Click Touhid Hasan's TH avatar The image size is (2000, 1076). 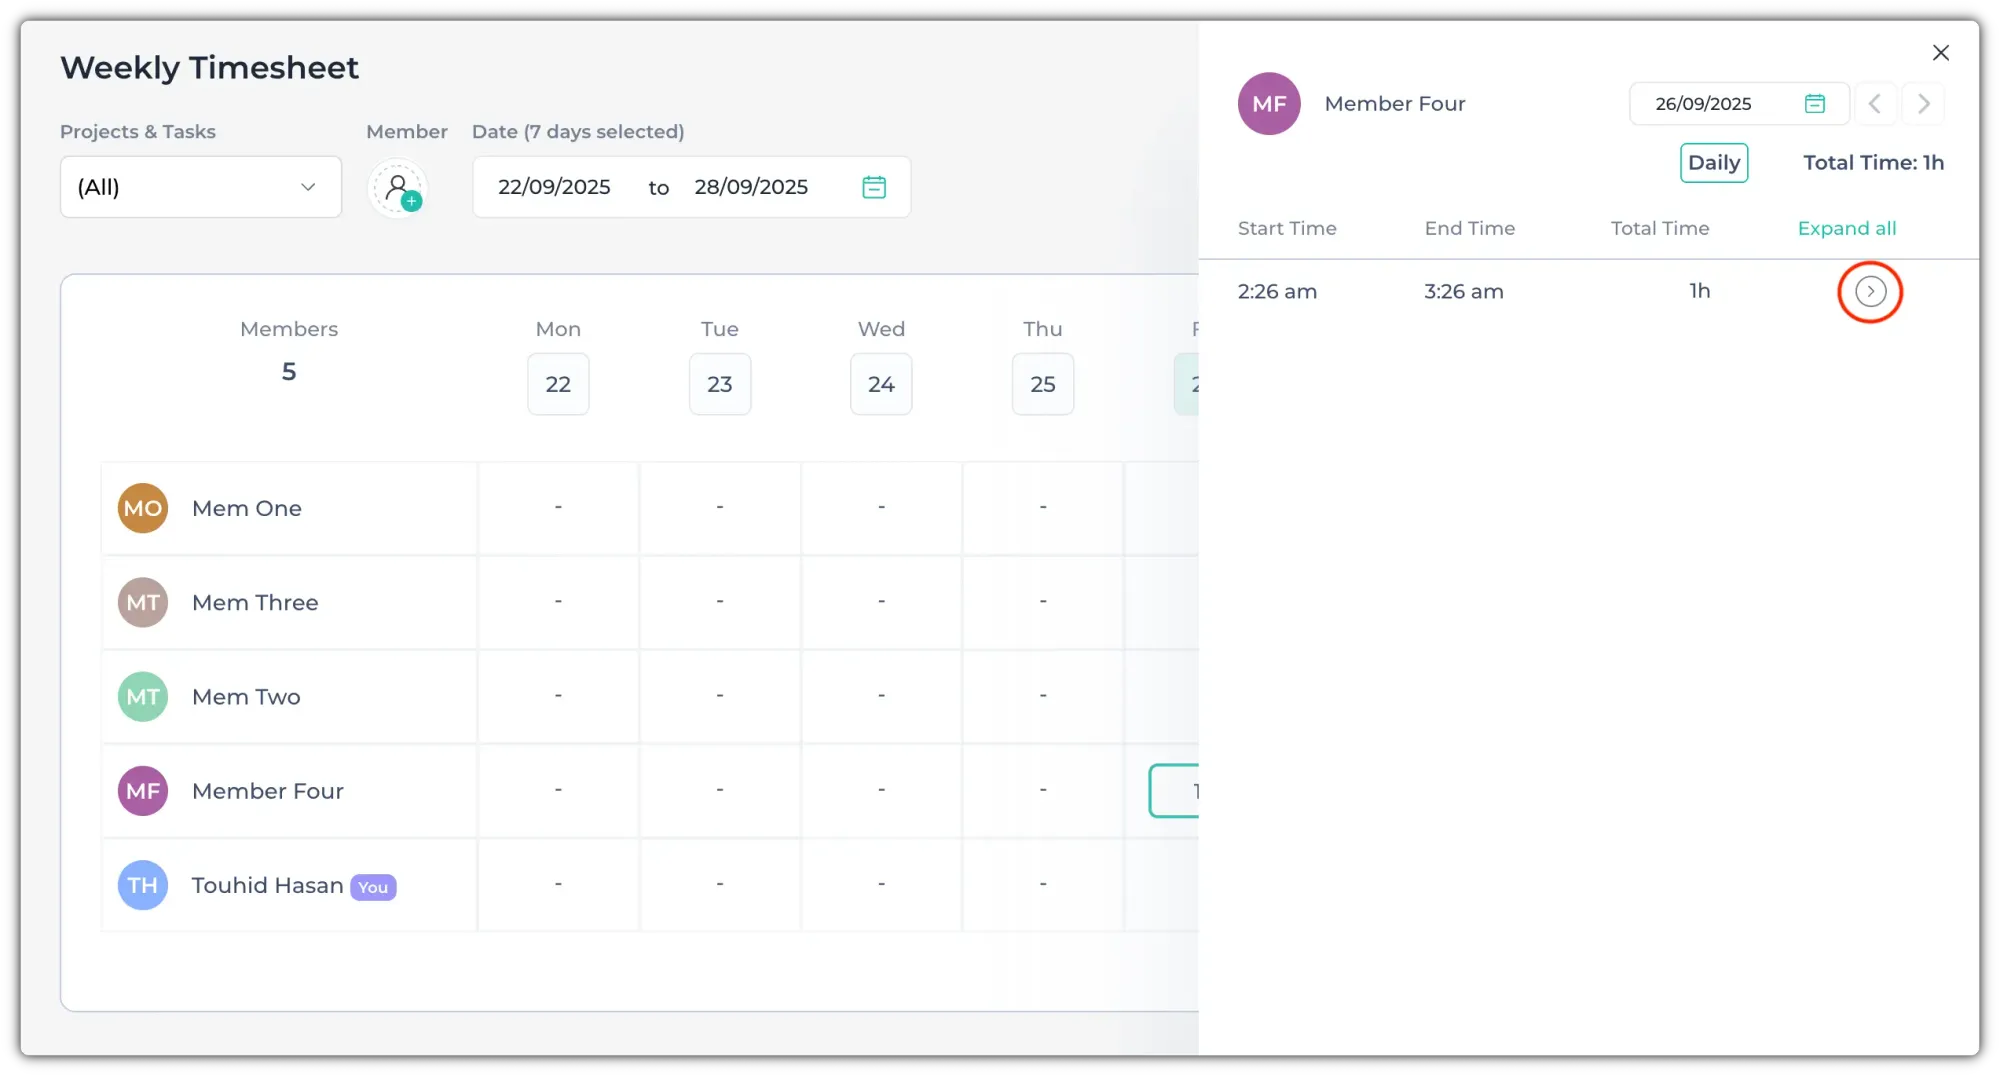(x=143, y=885)
